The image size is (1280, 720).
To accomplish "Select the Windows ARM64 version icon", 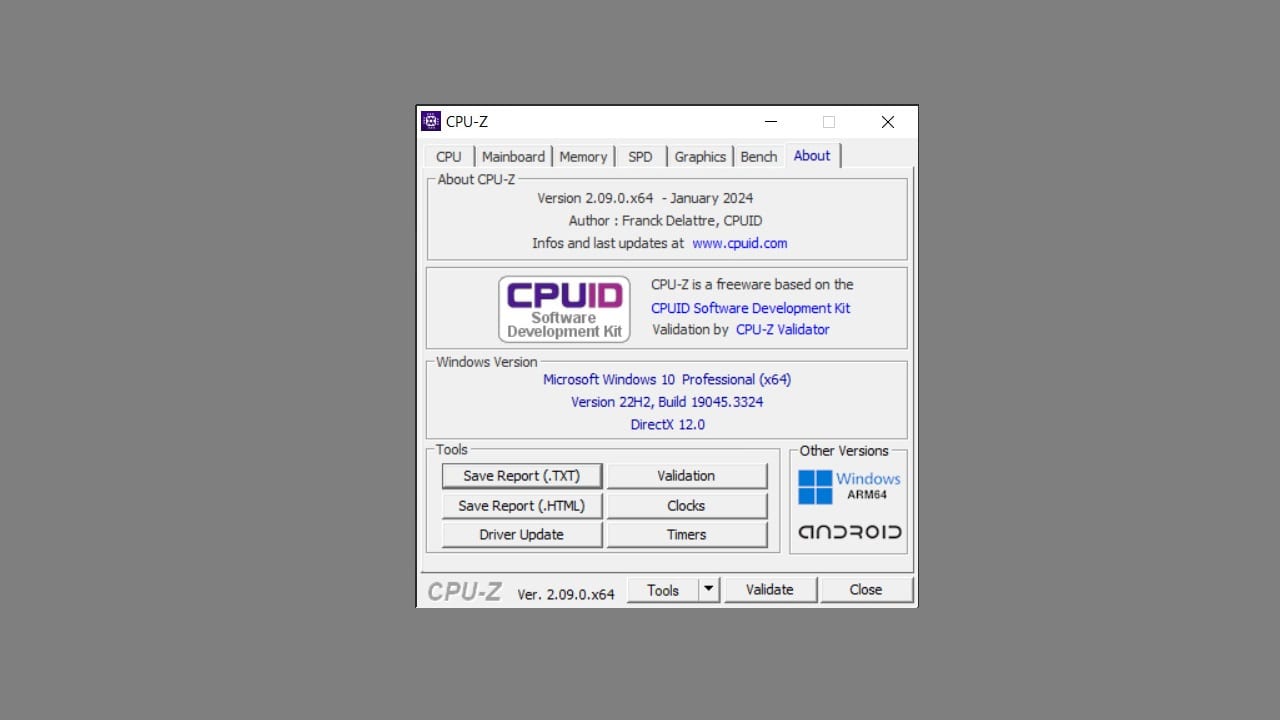I will 849,486.
